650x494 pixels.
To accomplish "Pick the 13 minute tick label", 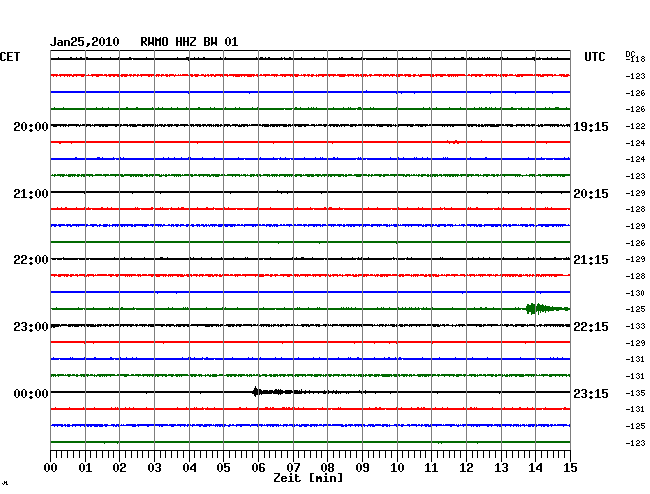I will [501, 467].
